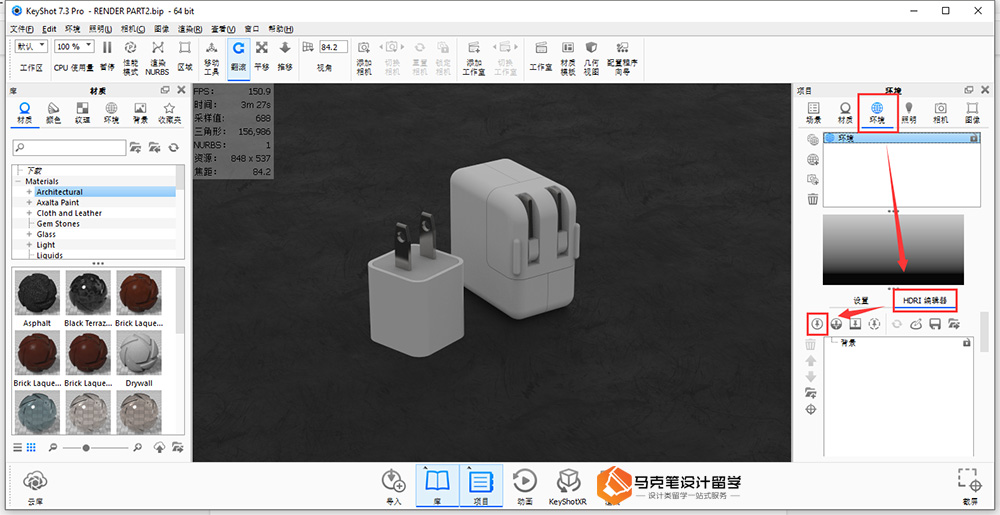Open the 几何视图 geometry view
This screenshot has width=1000, height=515.
(x=591, y=58)
